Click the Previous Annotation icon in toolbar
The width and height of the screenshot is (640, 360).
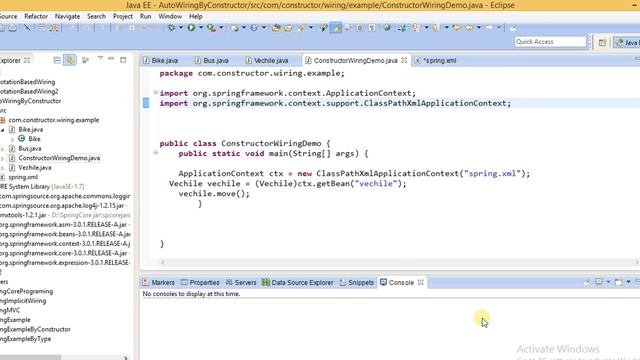pyautogui.click(x=435, y=28)
